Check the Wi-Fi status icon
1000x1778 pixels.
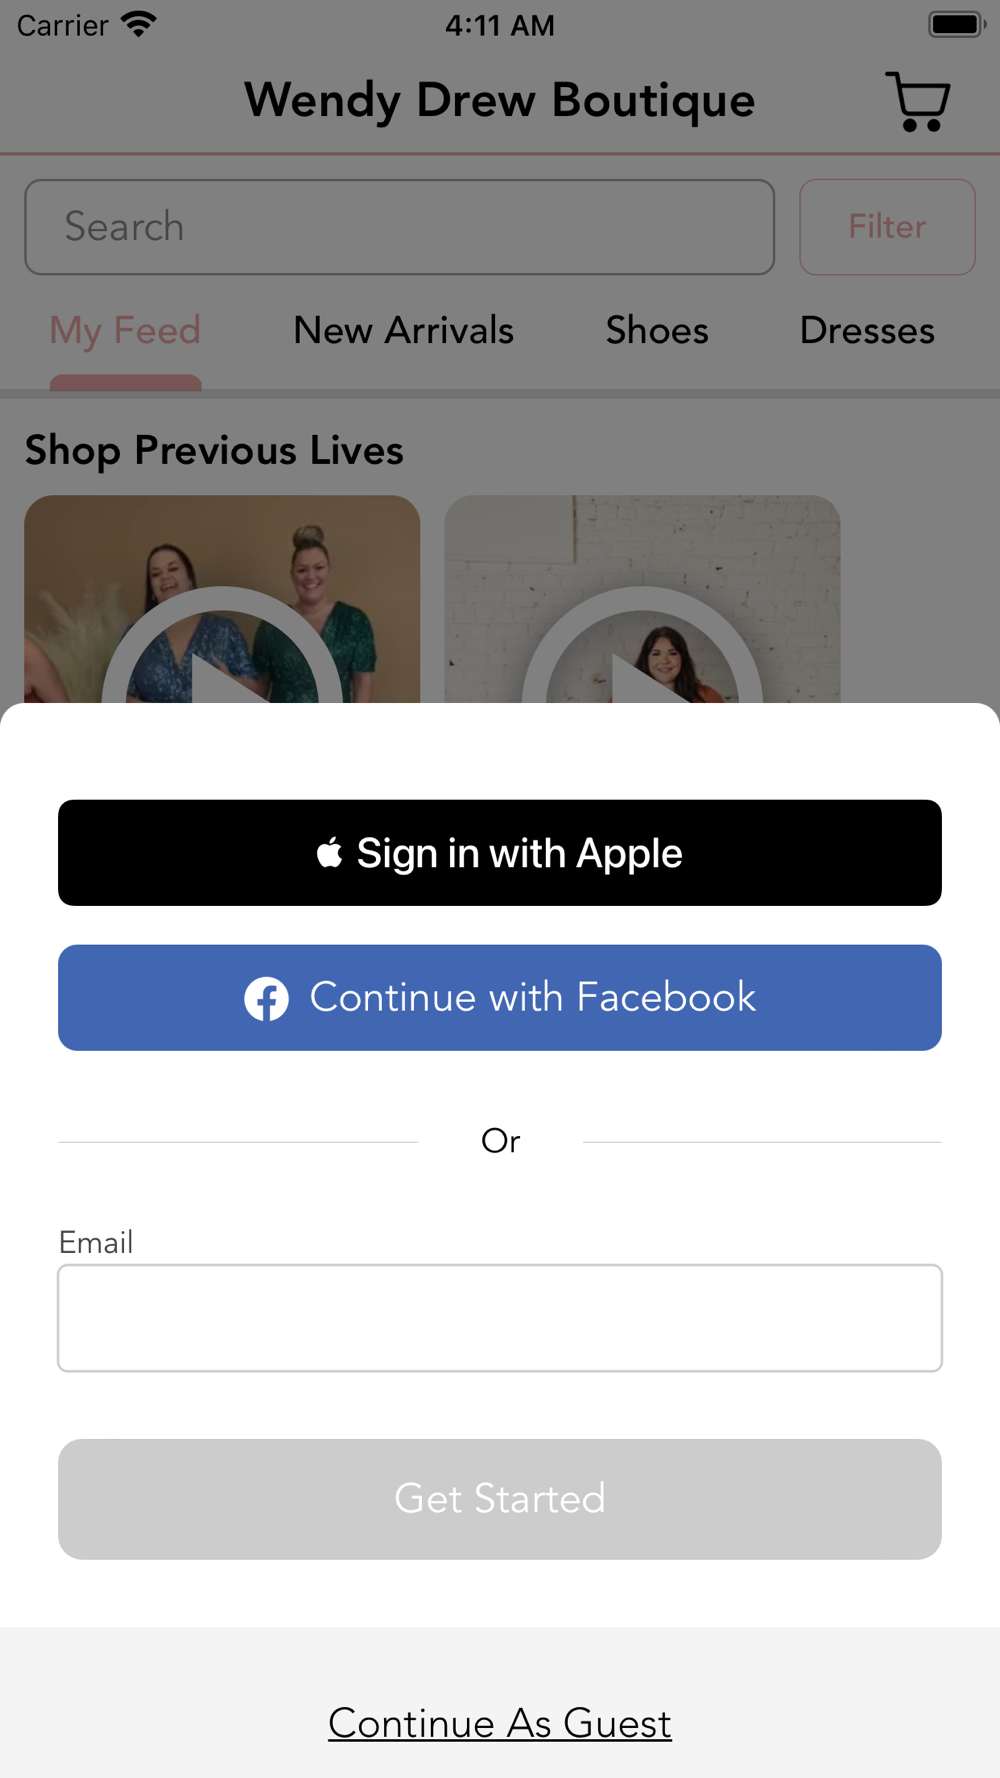pos(138,24)
